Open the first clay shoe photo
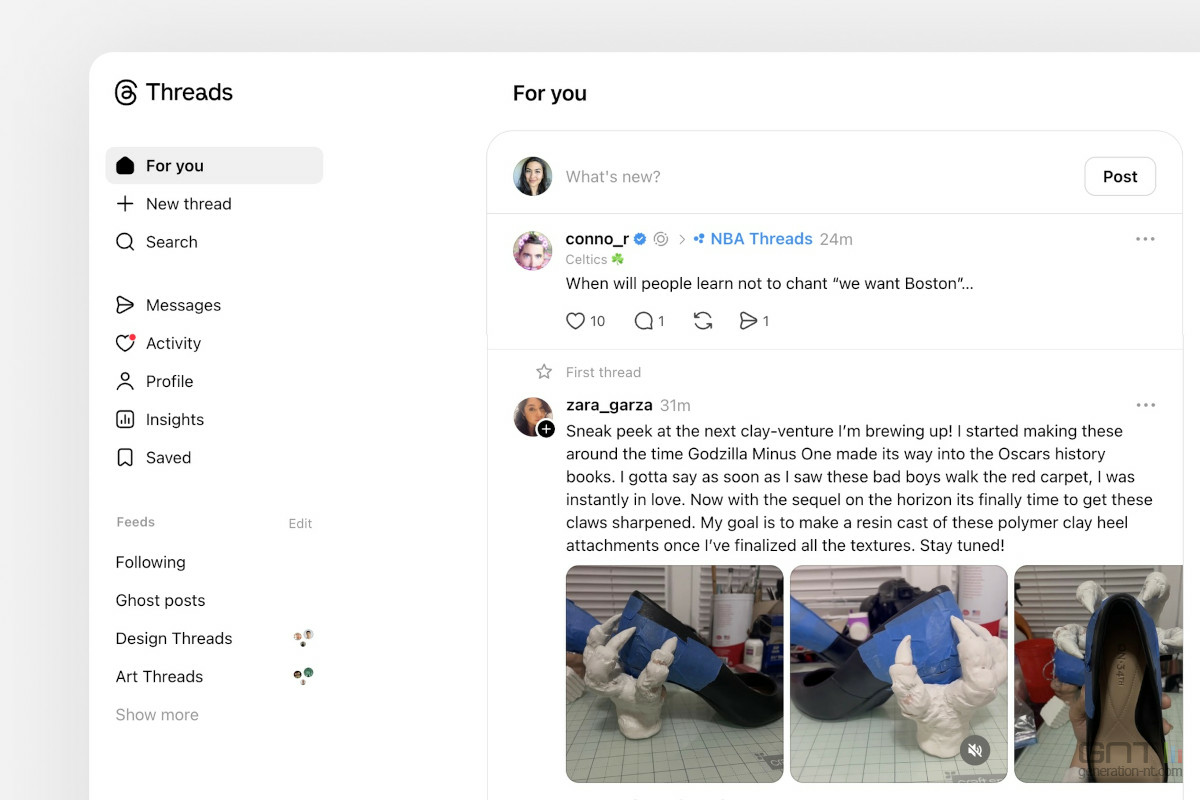This screenshot has width=1200, height=800. (674, 673)
